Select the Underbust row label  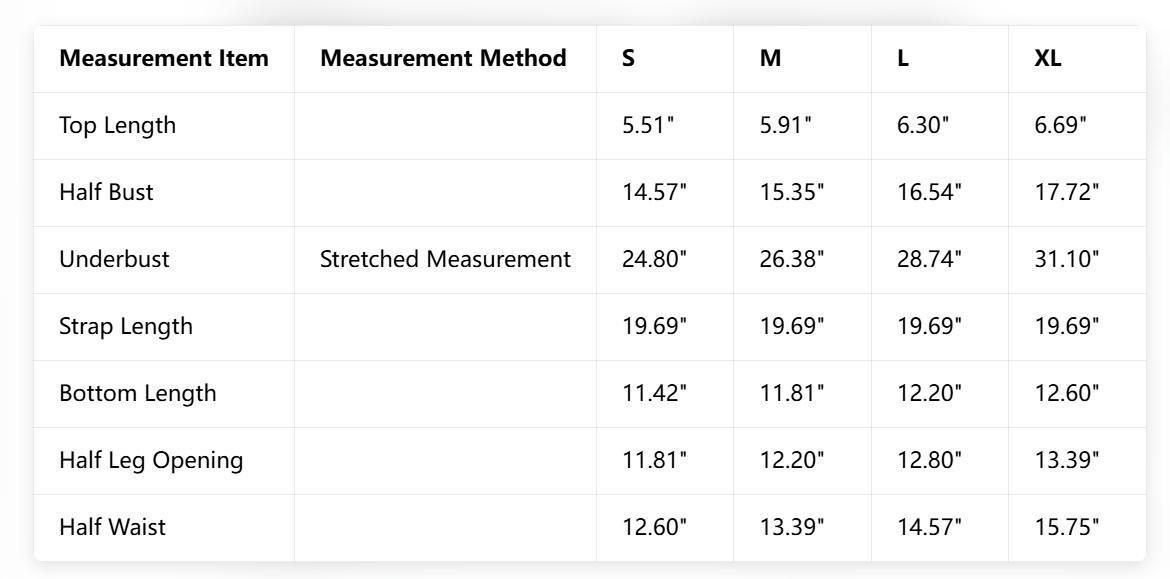pyautogui.click(x=114, y=259)
